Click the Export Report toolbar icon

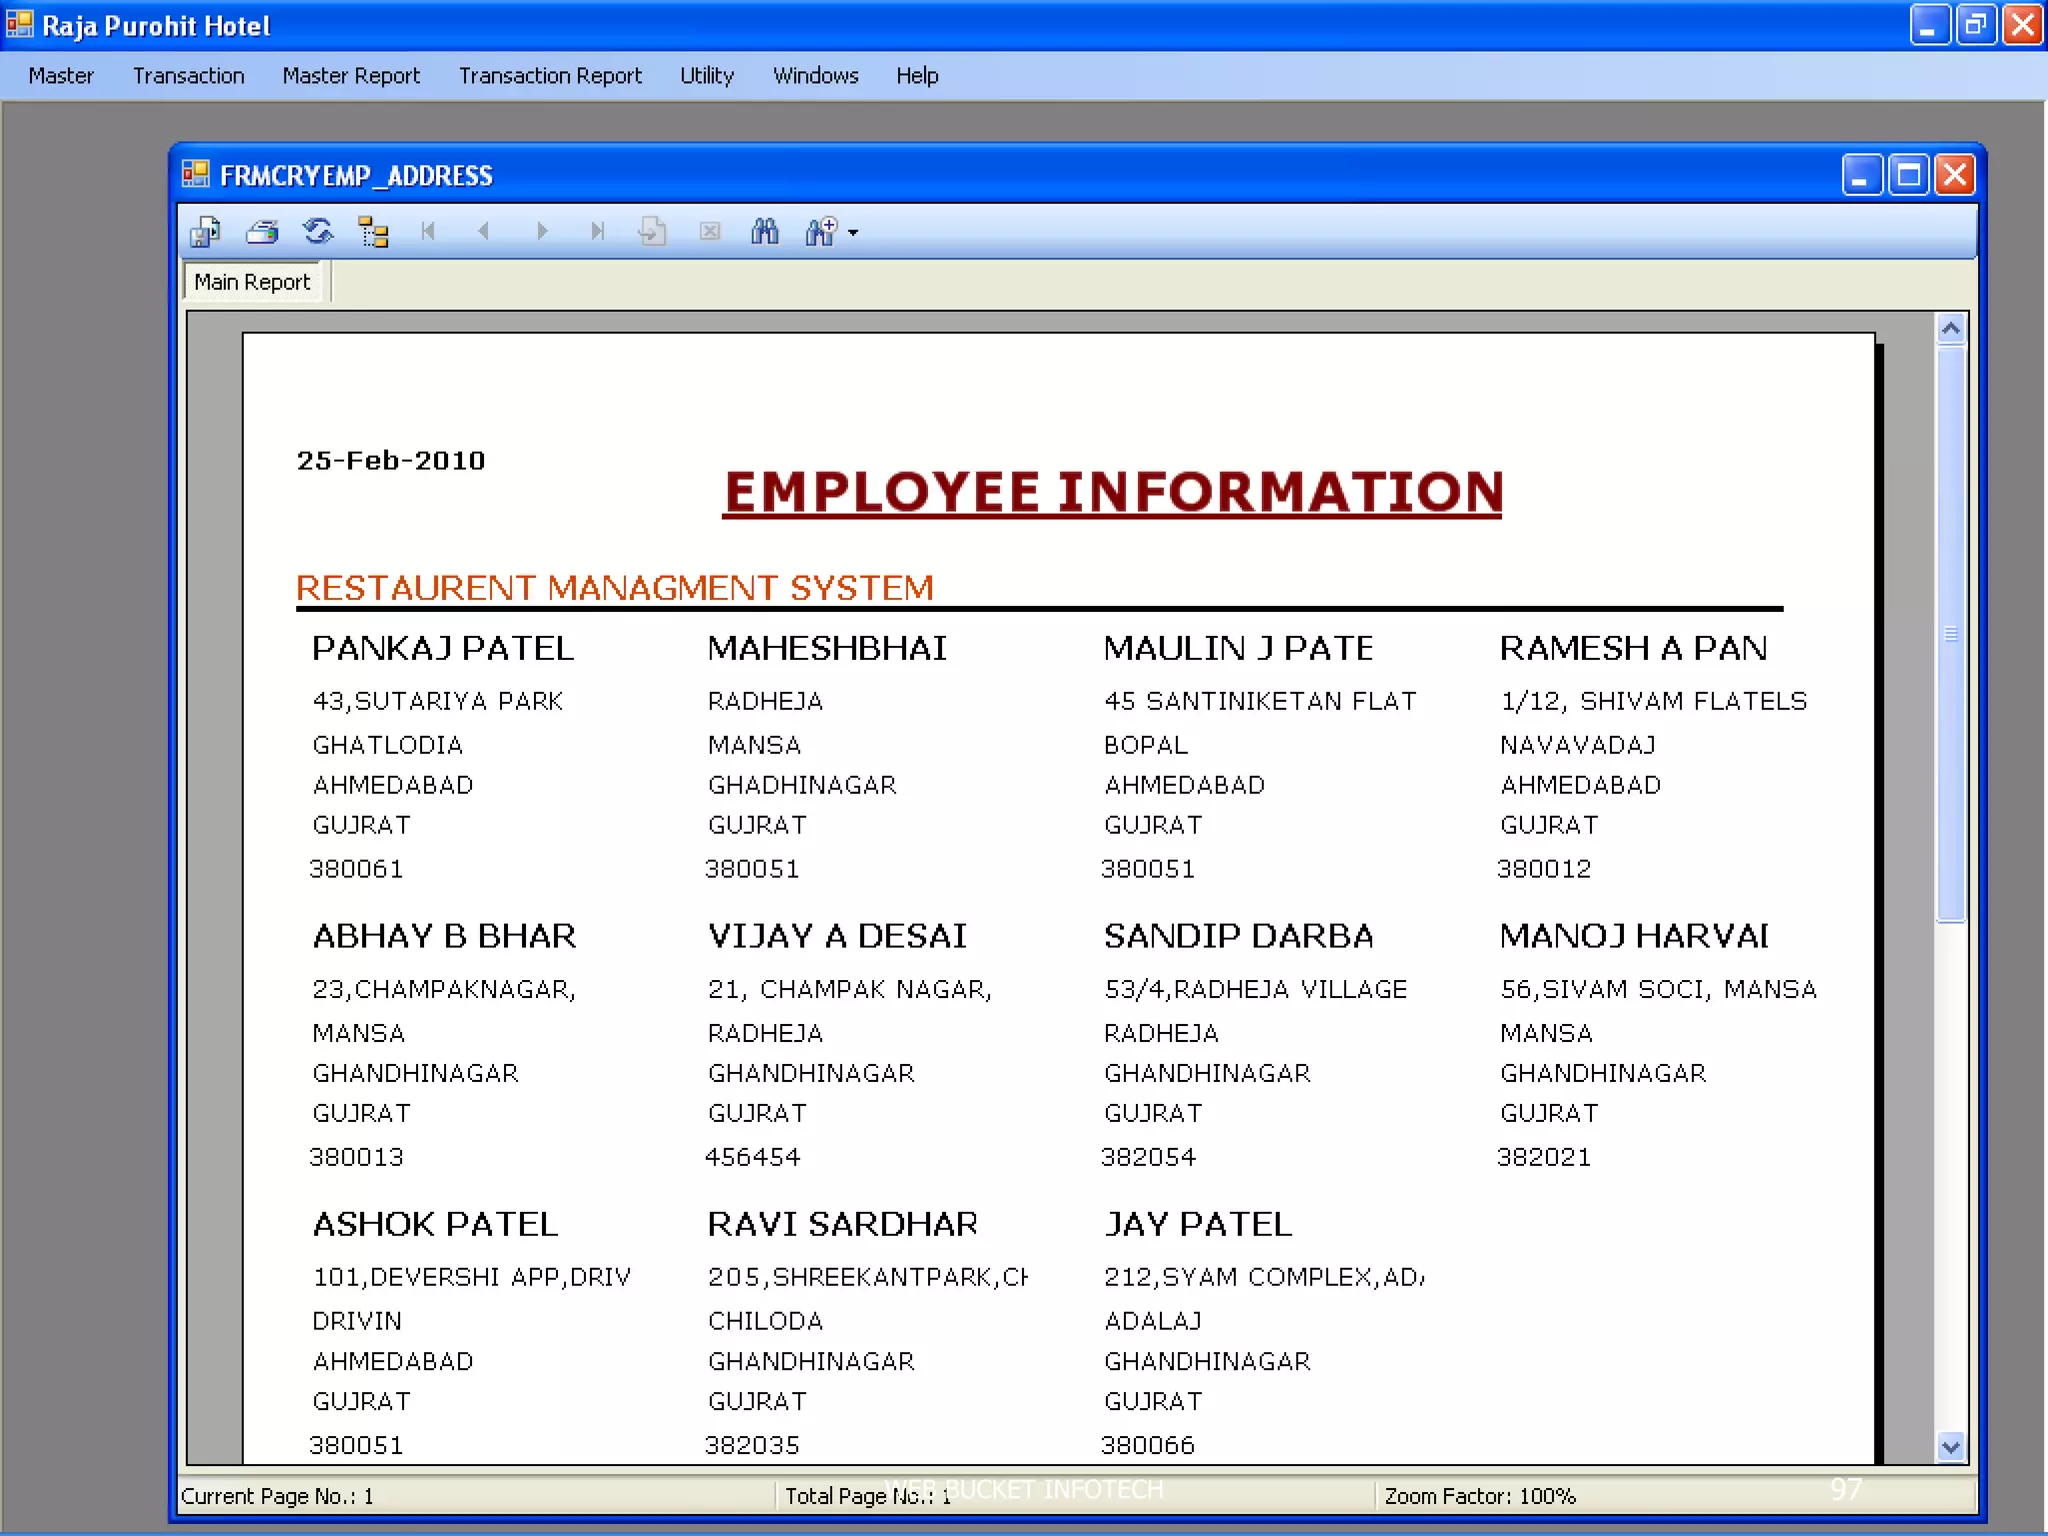pyautogui.click(x=206, y=232)
